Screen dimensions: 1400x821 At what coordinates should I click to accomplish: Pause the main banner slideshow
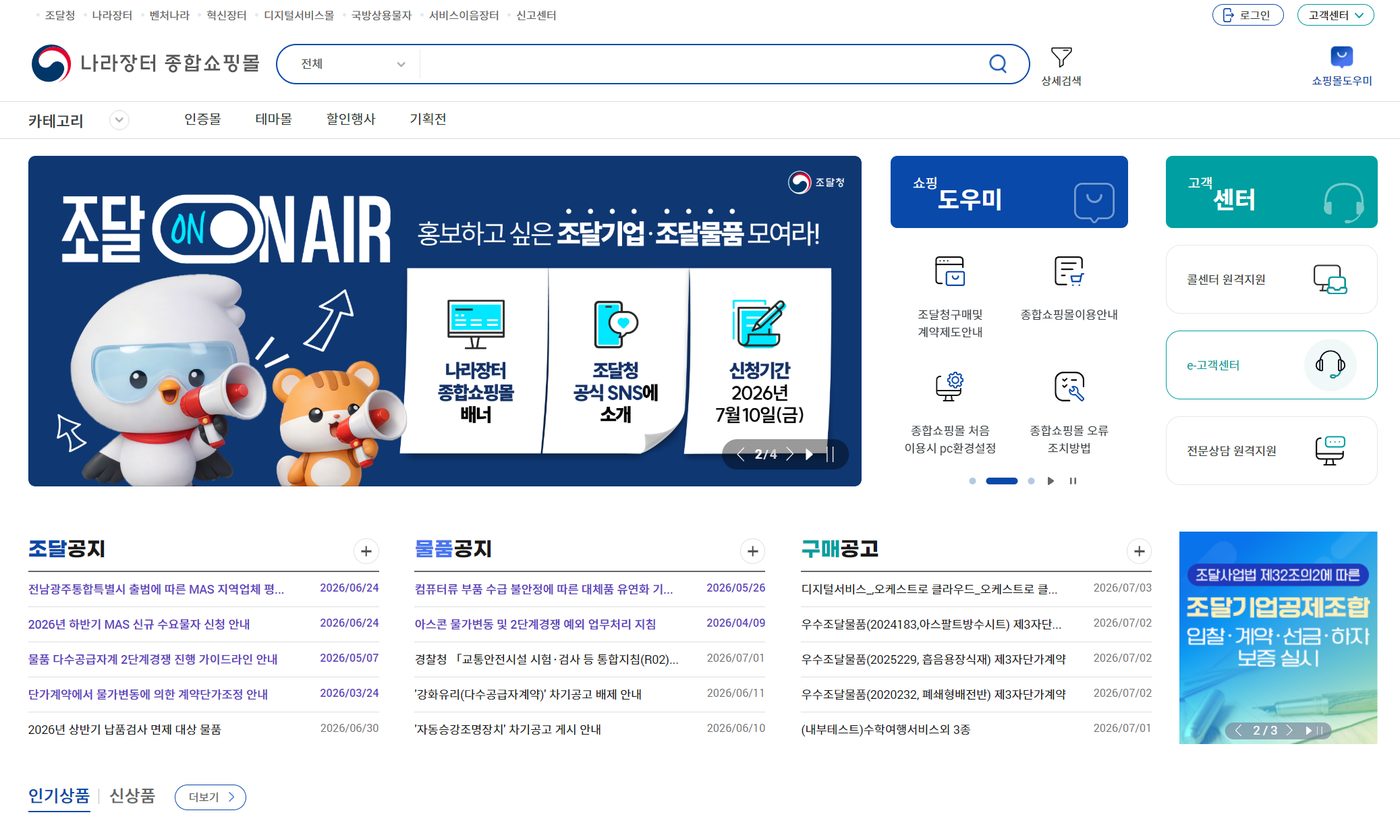pos(830,455)
